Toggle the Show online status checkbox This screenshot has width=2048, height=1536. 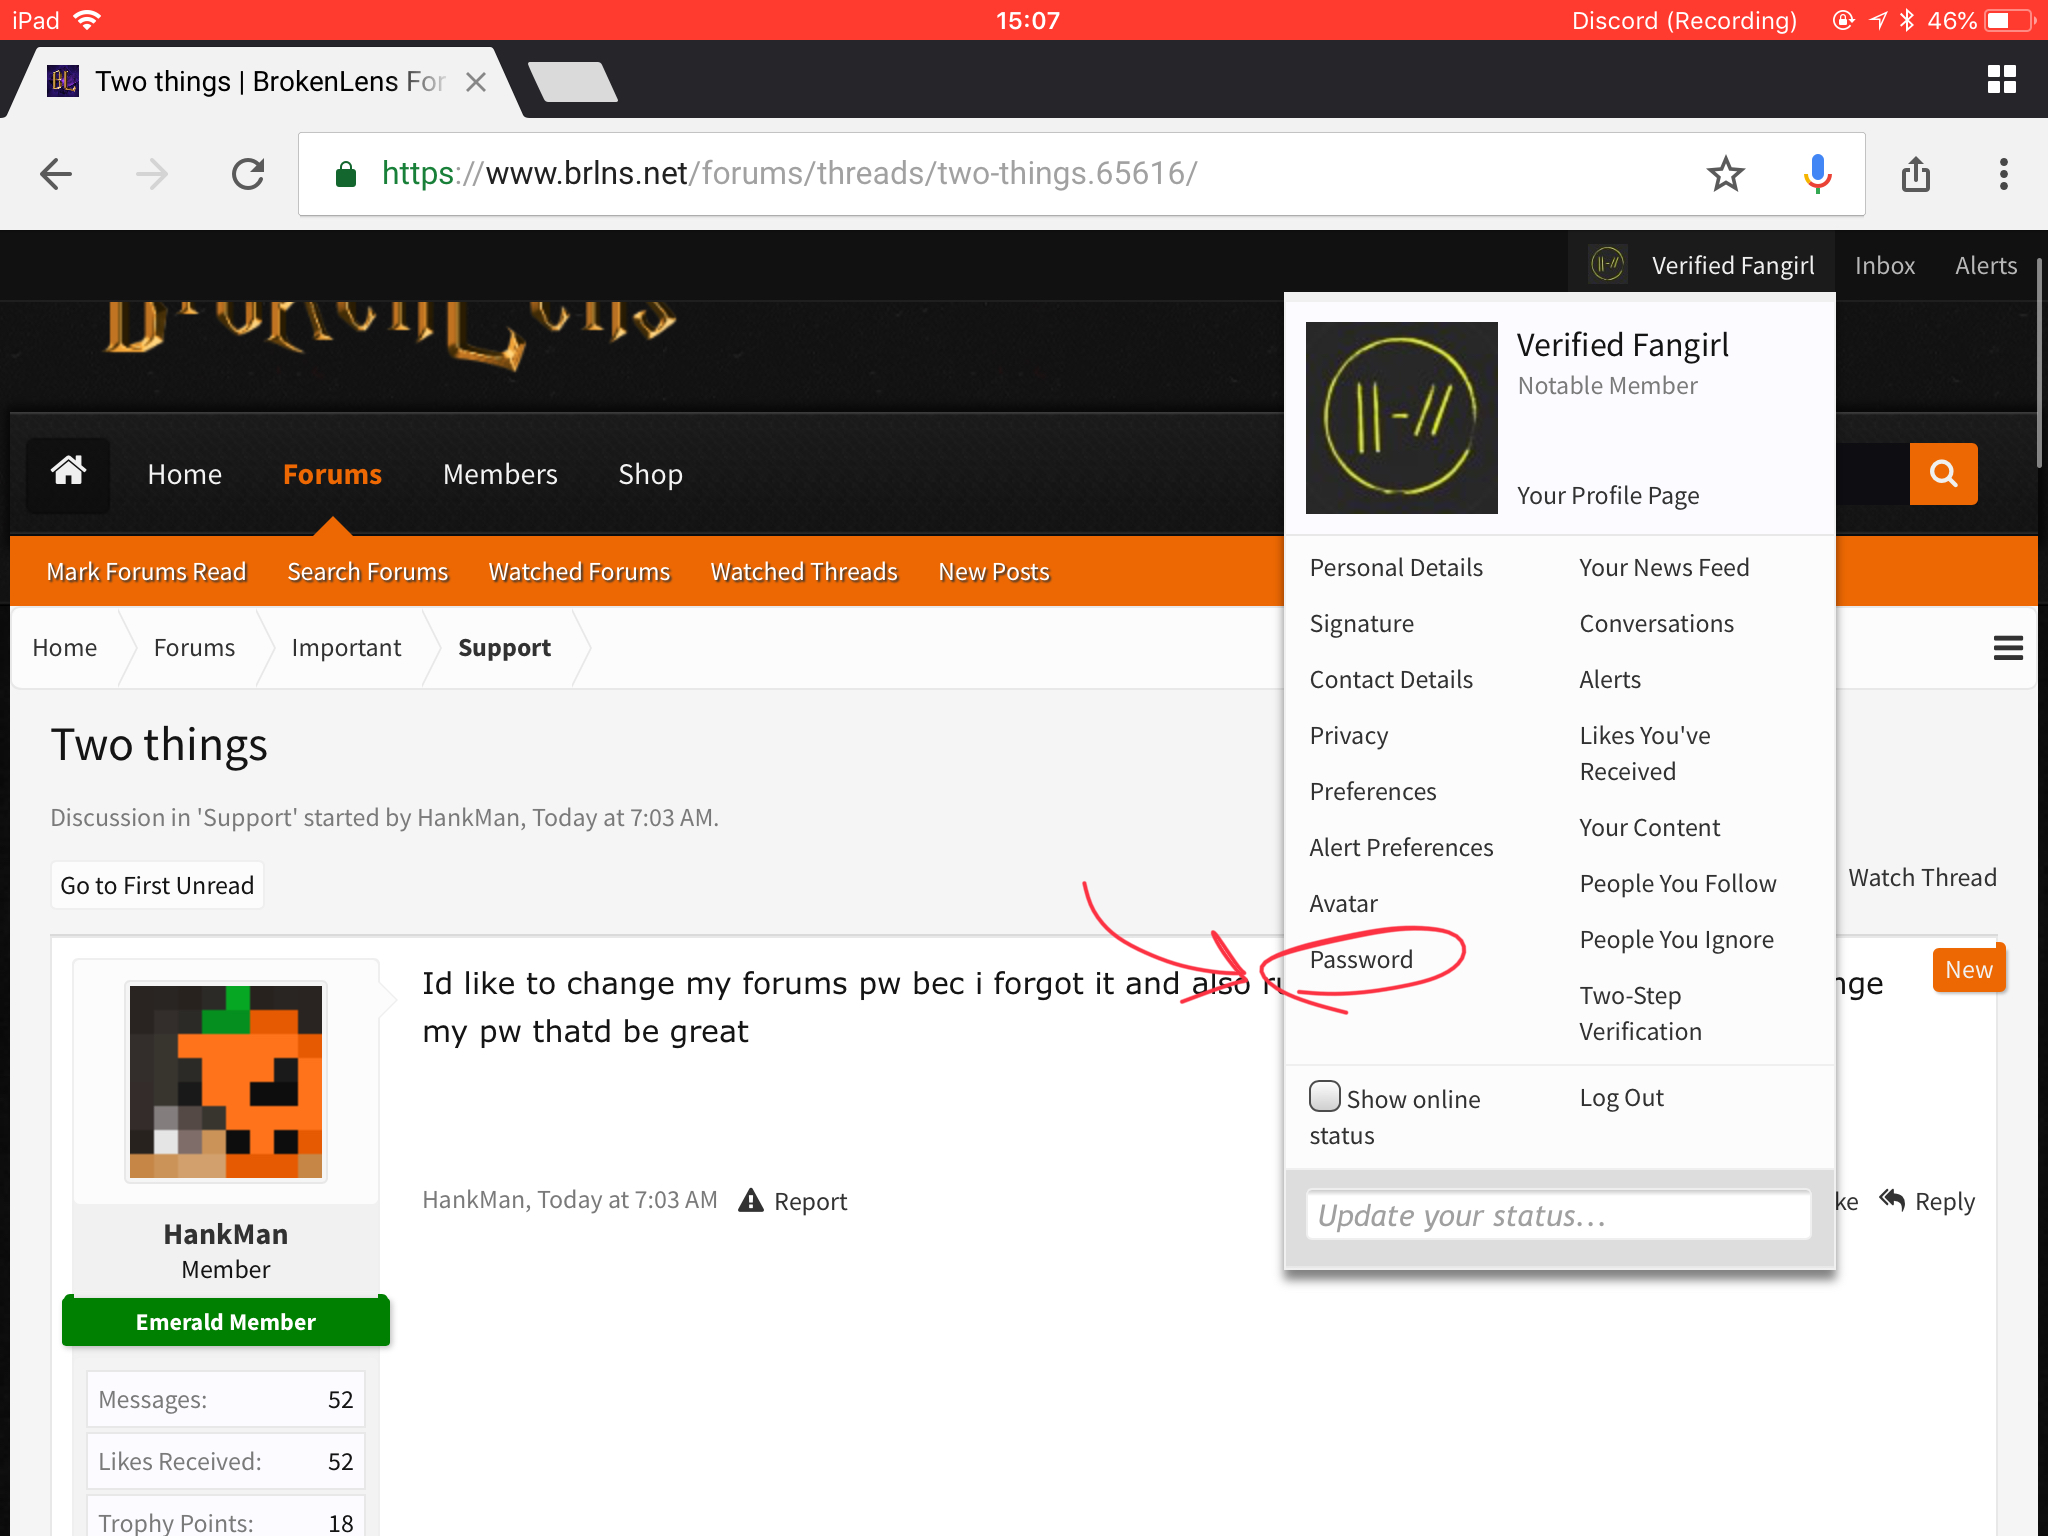1324,1097
